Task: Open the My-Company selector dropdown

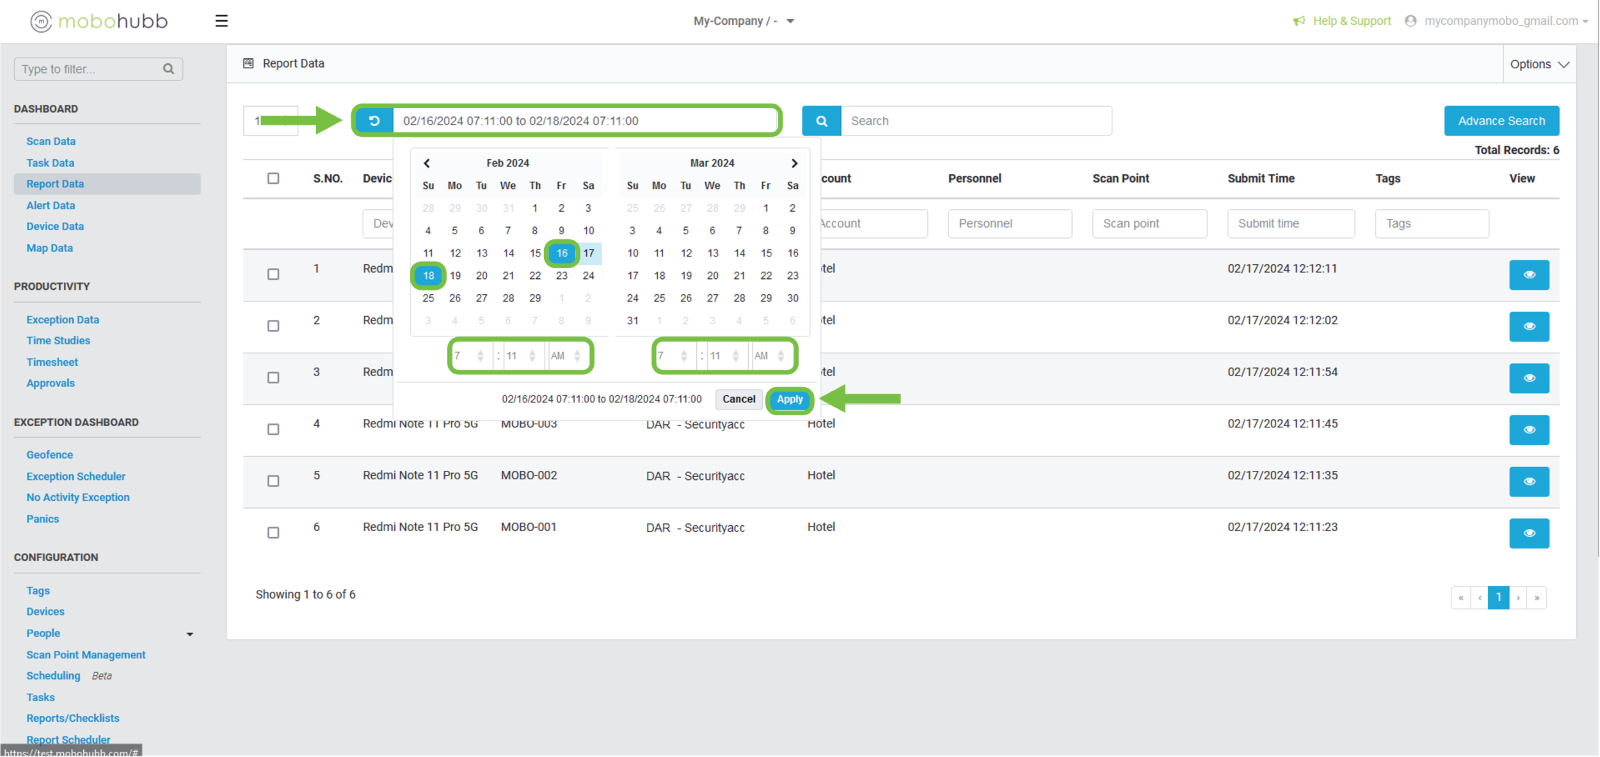Action: (x=744, y=21)
